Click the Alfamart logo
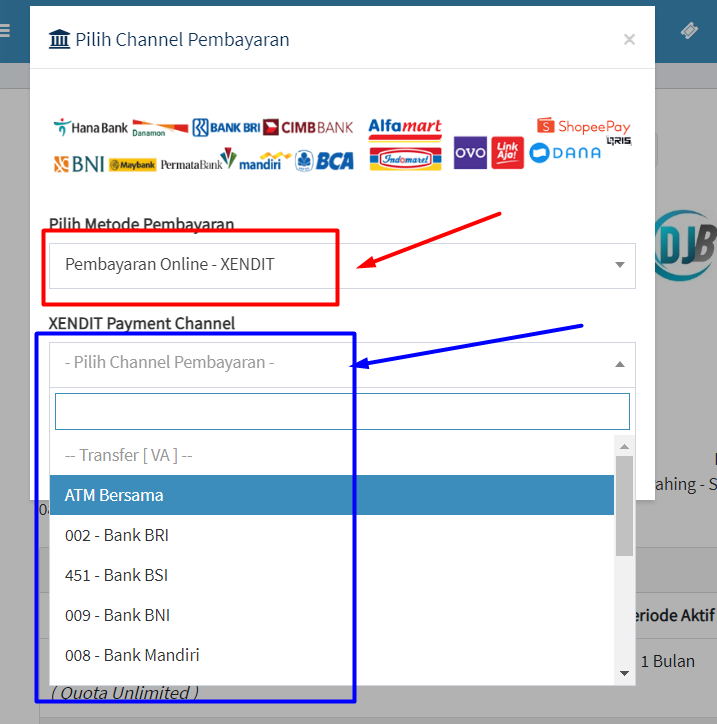The height and width of the screenshot is (724, 717). 405,129
